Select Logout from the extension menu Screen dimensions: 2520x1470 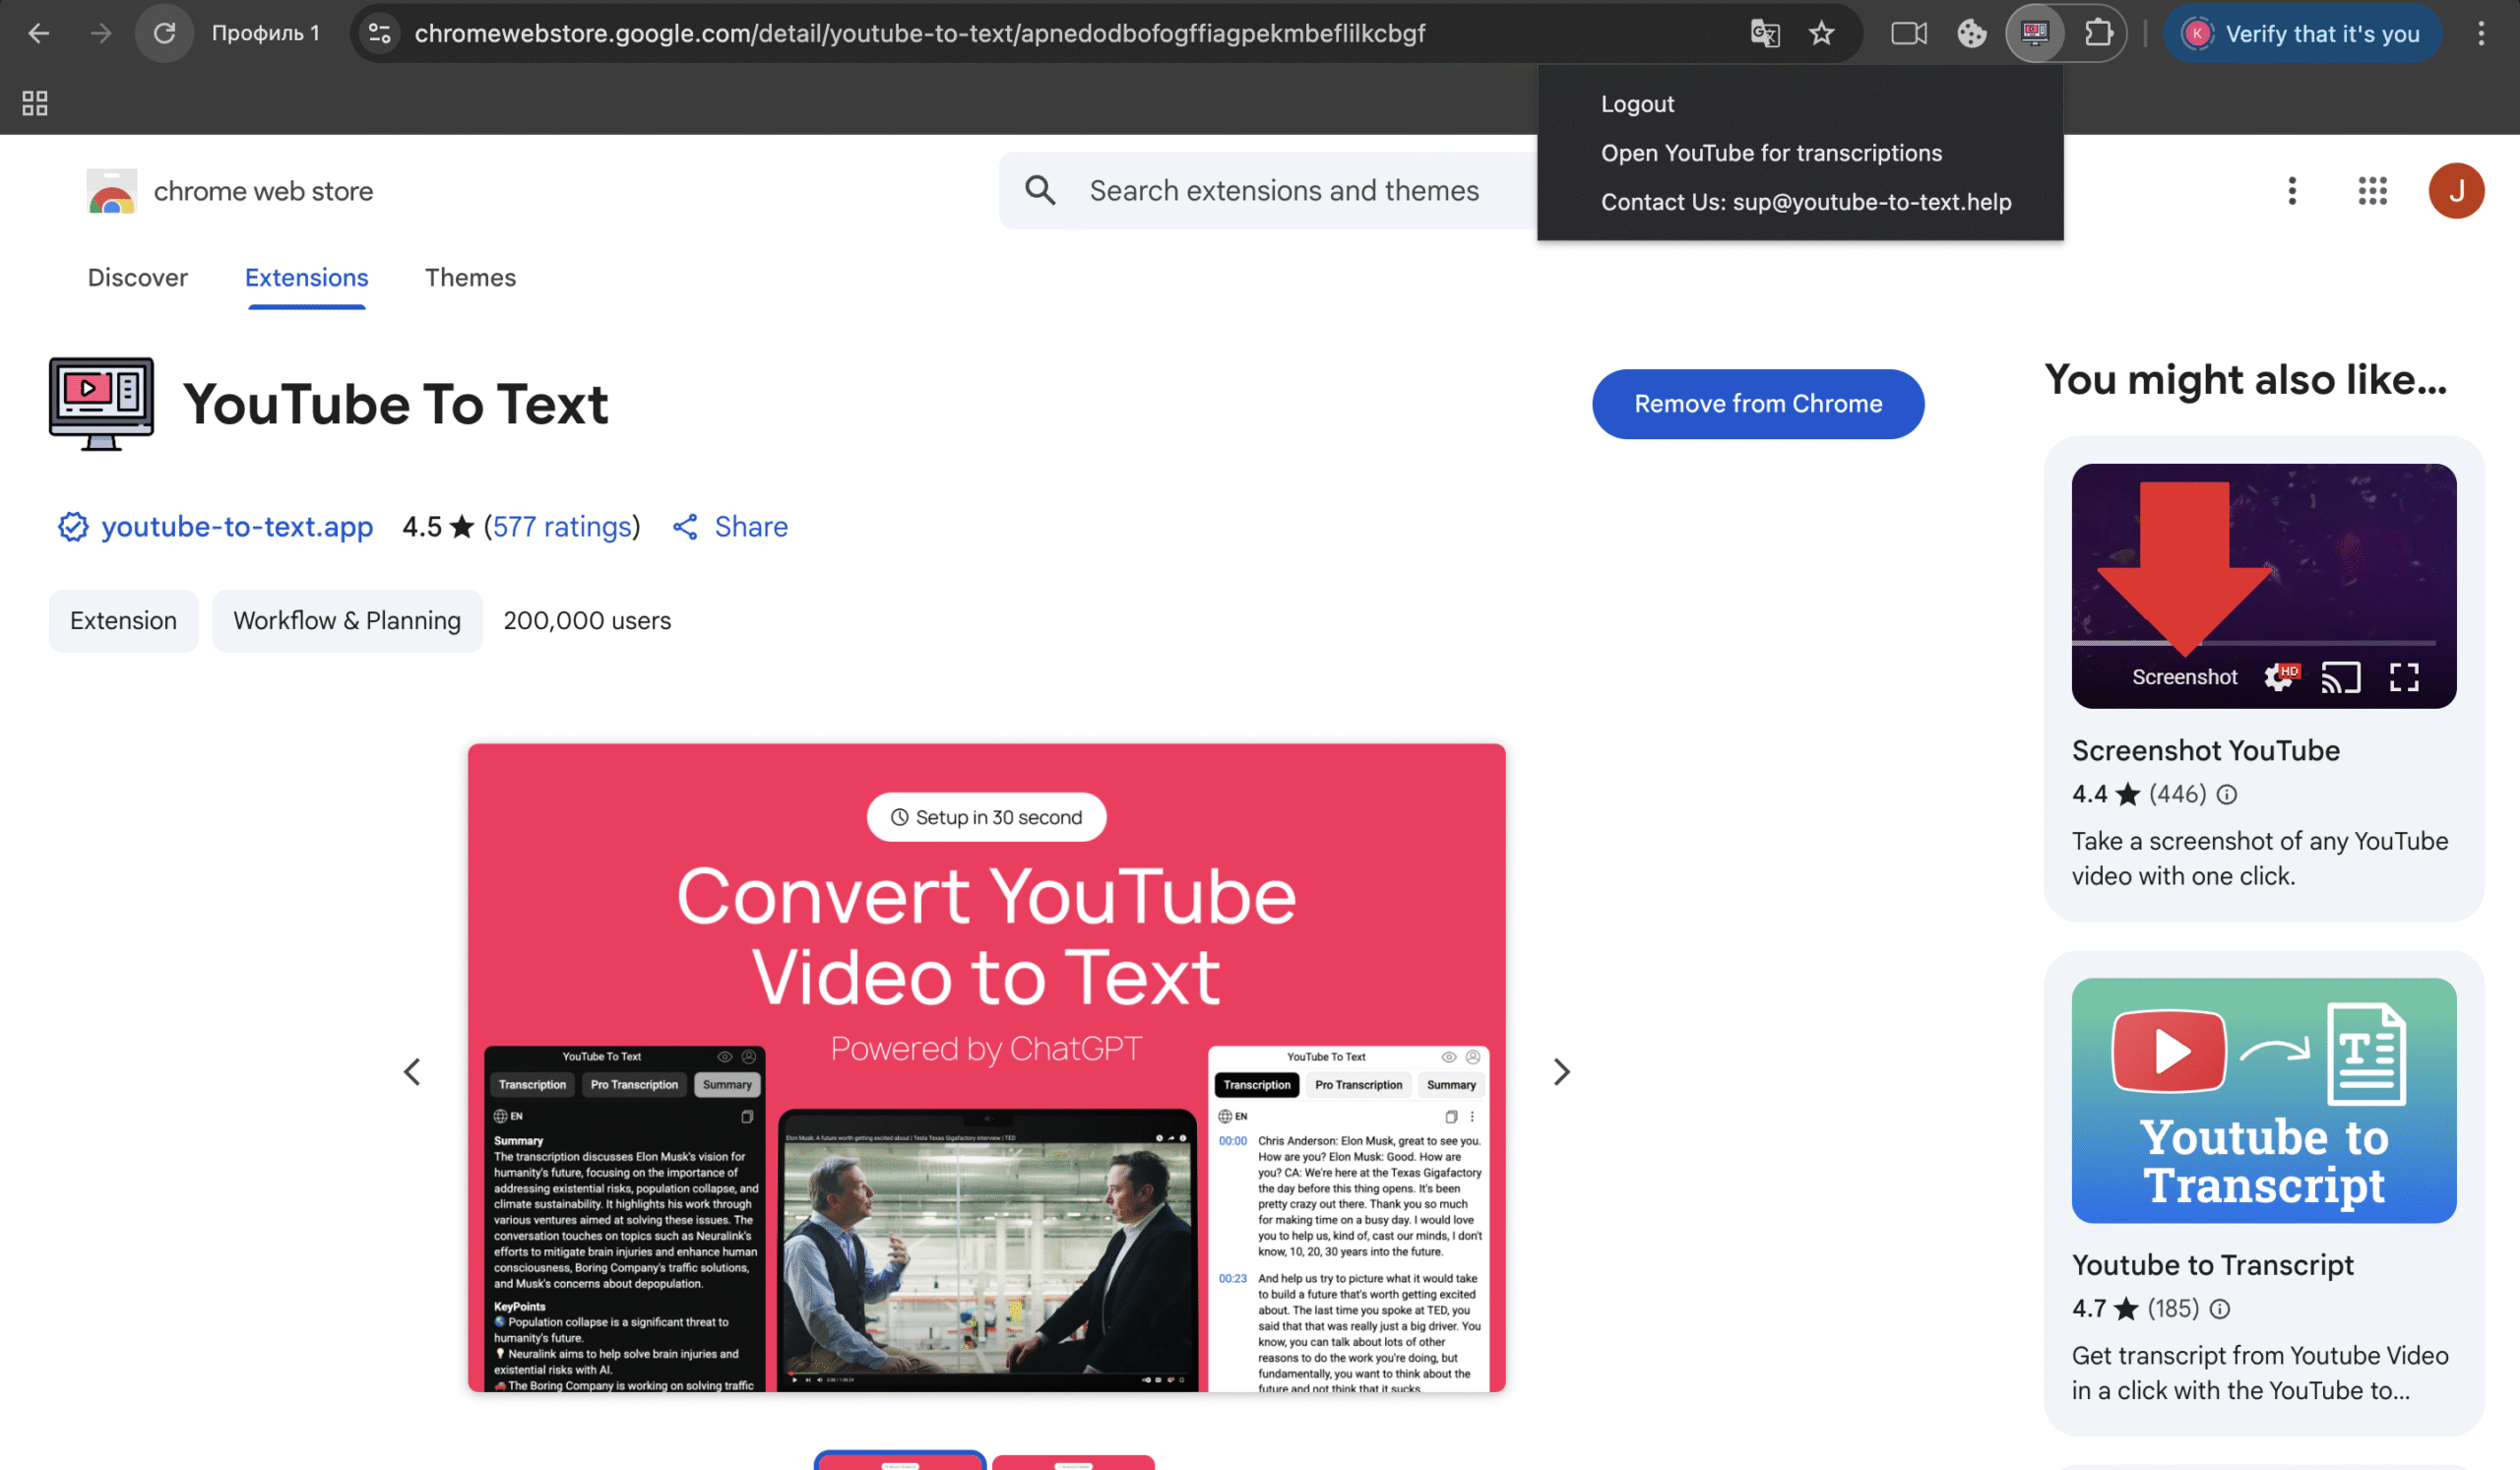point(1637,104)
